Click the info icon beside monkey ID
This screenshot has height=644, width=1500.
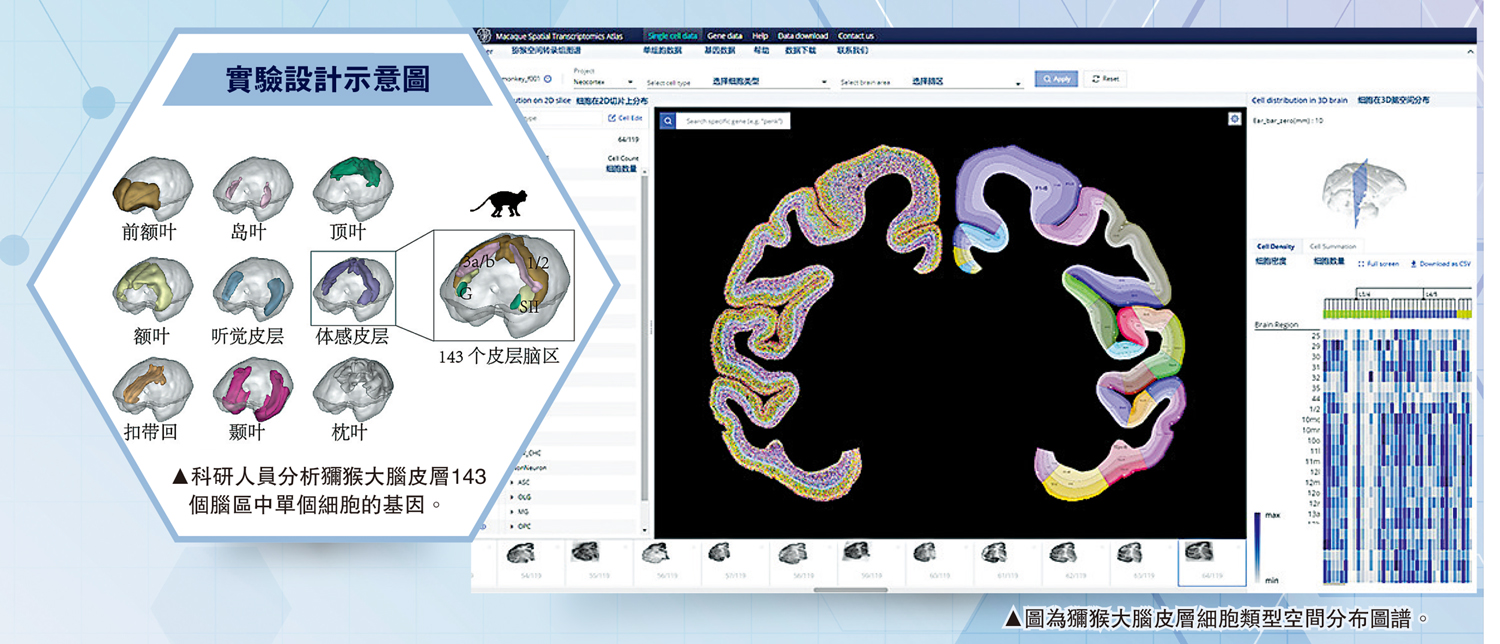[x=548, y=79]
